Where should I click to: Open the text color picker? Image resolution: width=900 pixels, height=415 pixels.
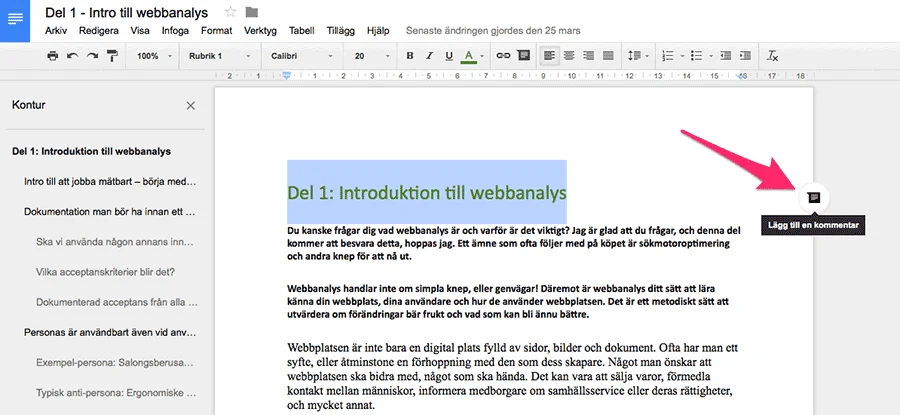point(470,56)
